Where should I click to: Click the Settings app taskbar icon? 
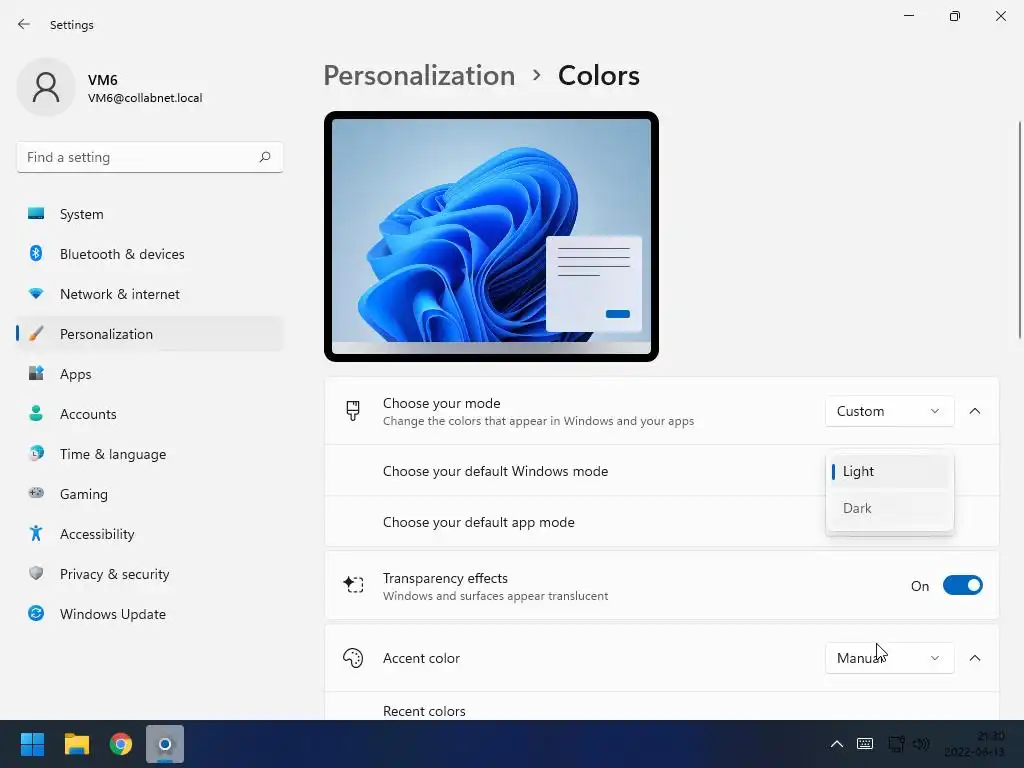pos(165,744)
